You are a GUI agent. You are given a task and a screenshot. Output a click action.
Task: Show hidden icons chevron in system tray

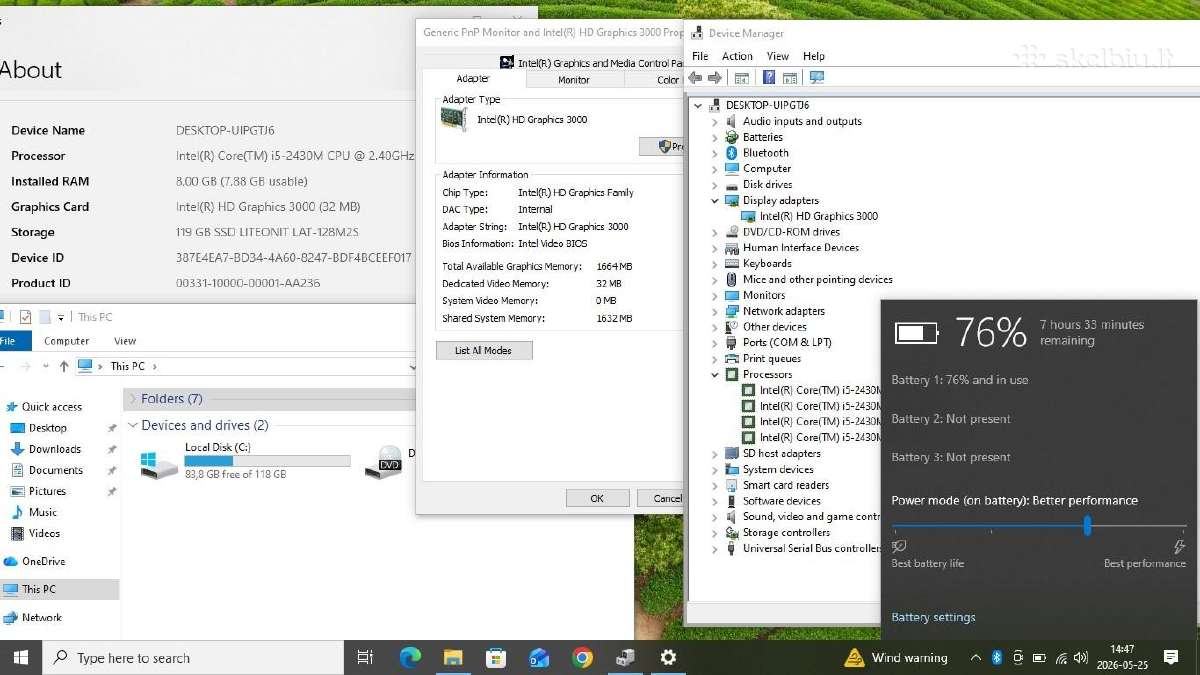tap(975, 657)
